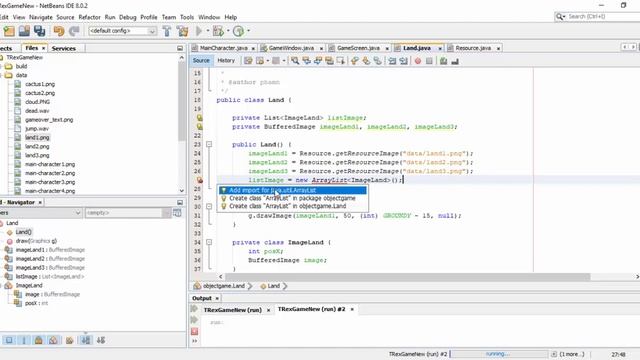Open the Run Project dropdown arrow

208,31
